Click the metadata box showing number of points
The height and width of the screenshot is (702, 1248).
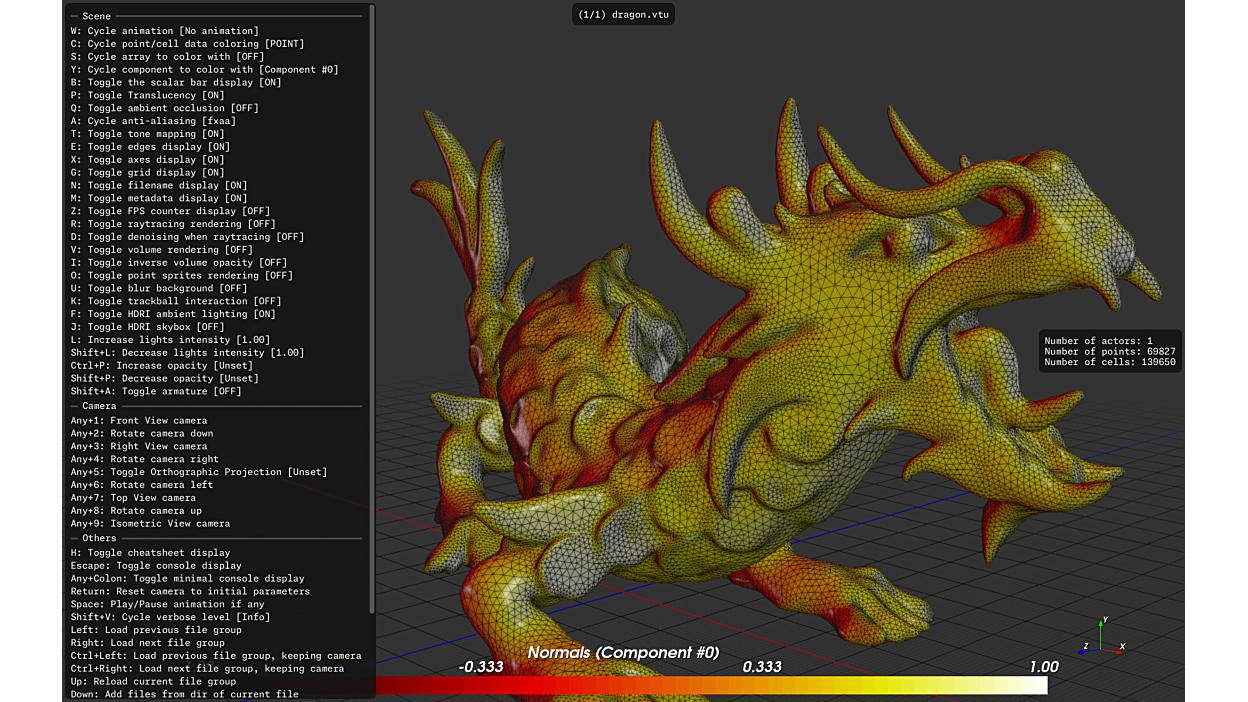1109,351
